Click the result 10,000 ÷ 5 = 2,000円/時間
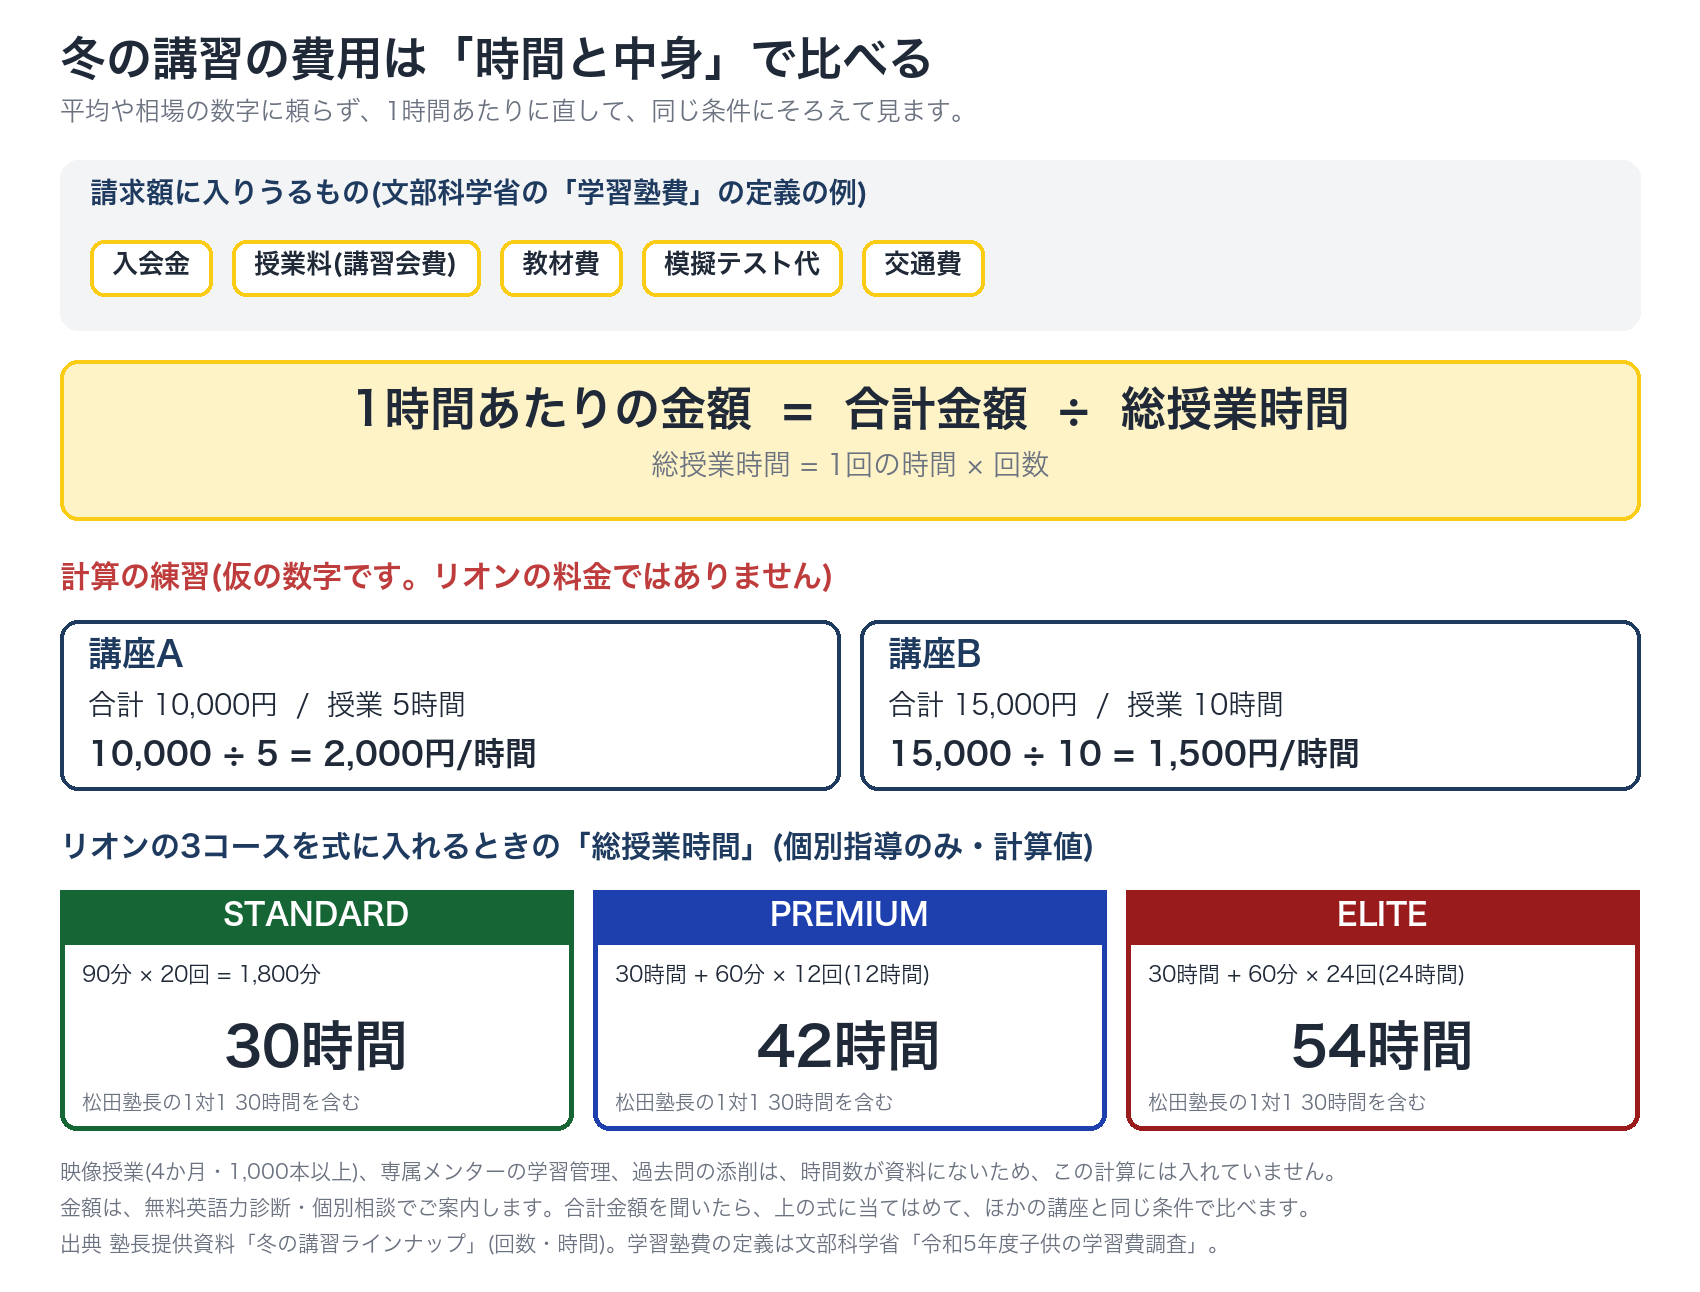1700x1292 pixels. click(x=313, y=754)
